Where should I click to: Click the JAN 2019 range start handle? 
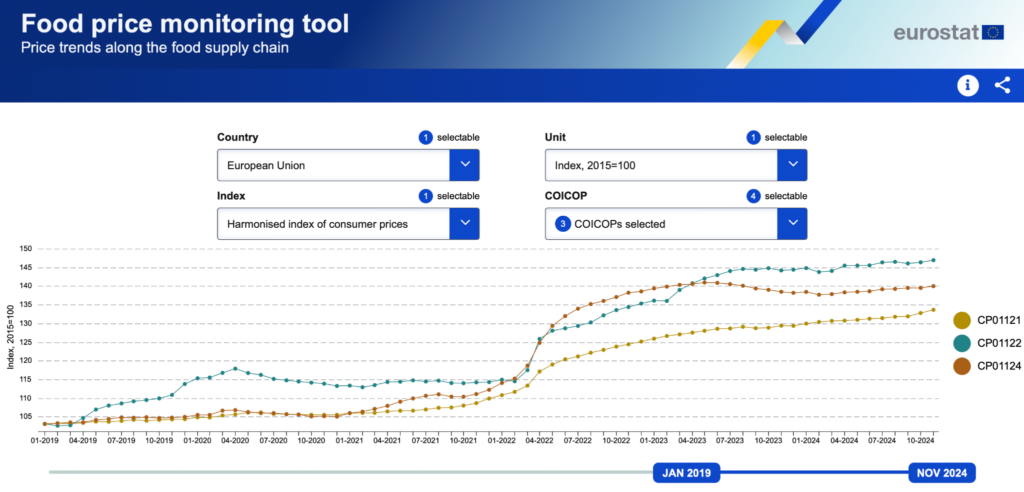(x=685, y=473)
